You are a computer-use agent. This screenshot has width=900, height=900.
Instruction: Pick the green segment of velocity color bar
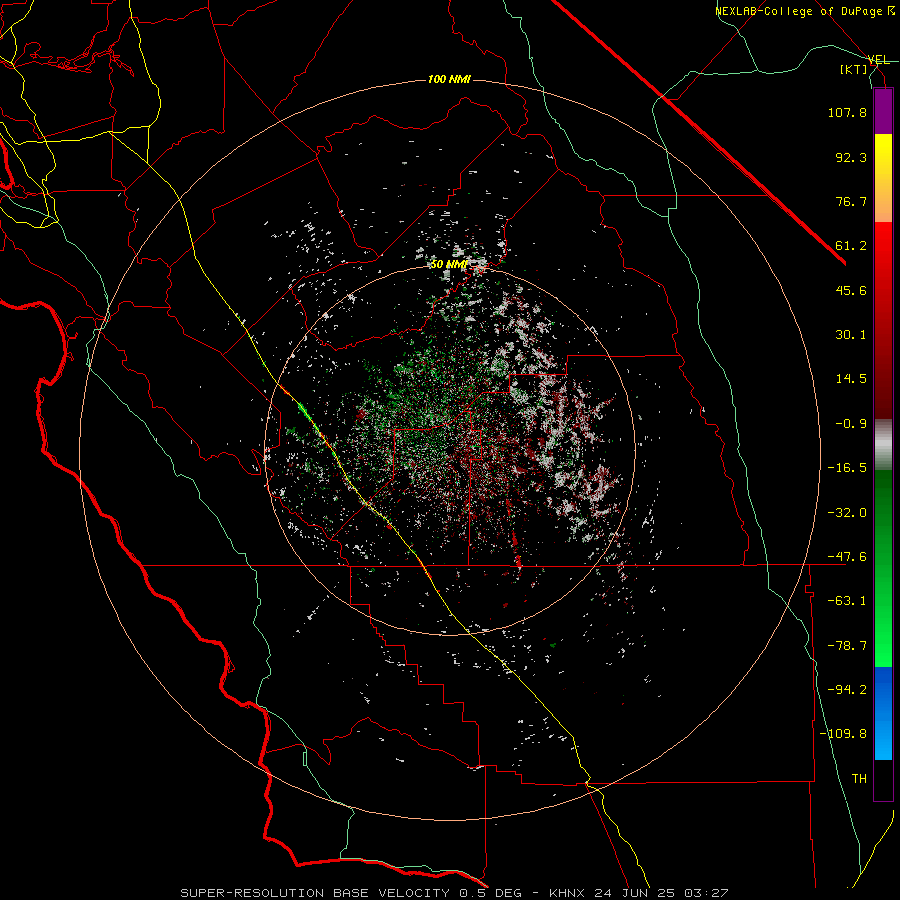tap(883, 568)
